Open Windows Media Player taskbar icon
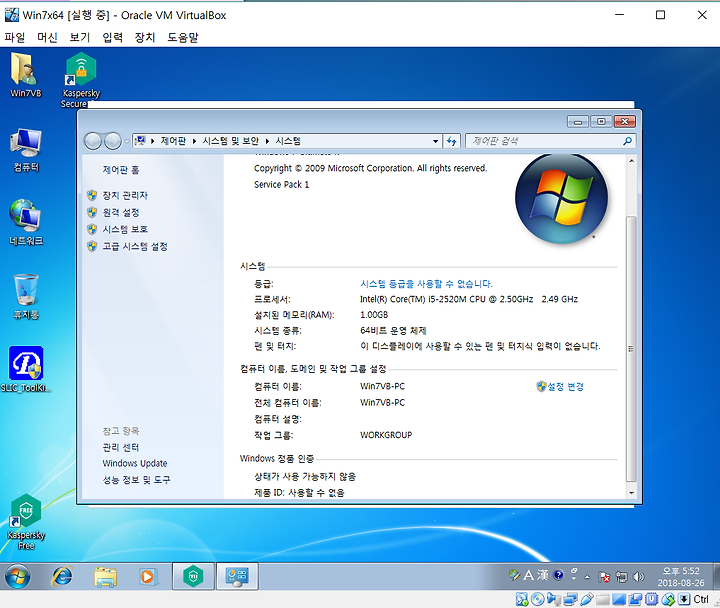This screenshot has width=720, height=608. (x=148, y=576)
